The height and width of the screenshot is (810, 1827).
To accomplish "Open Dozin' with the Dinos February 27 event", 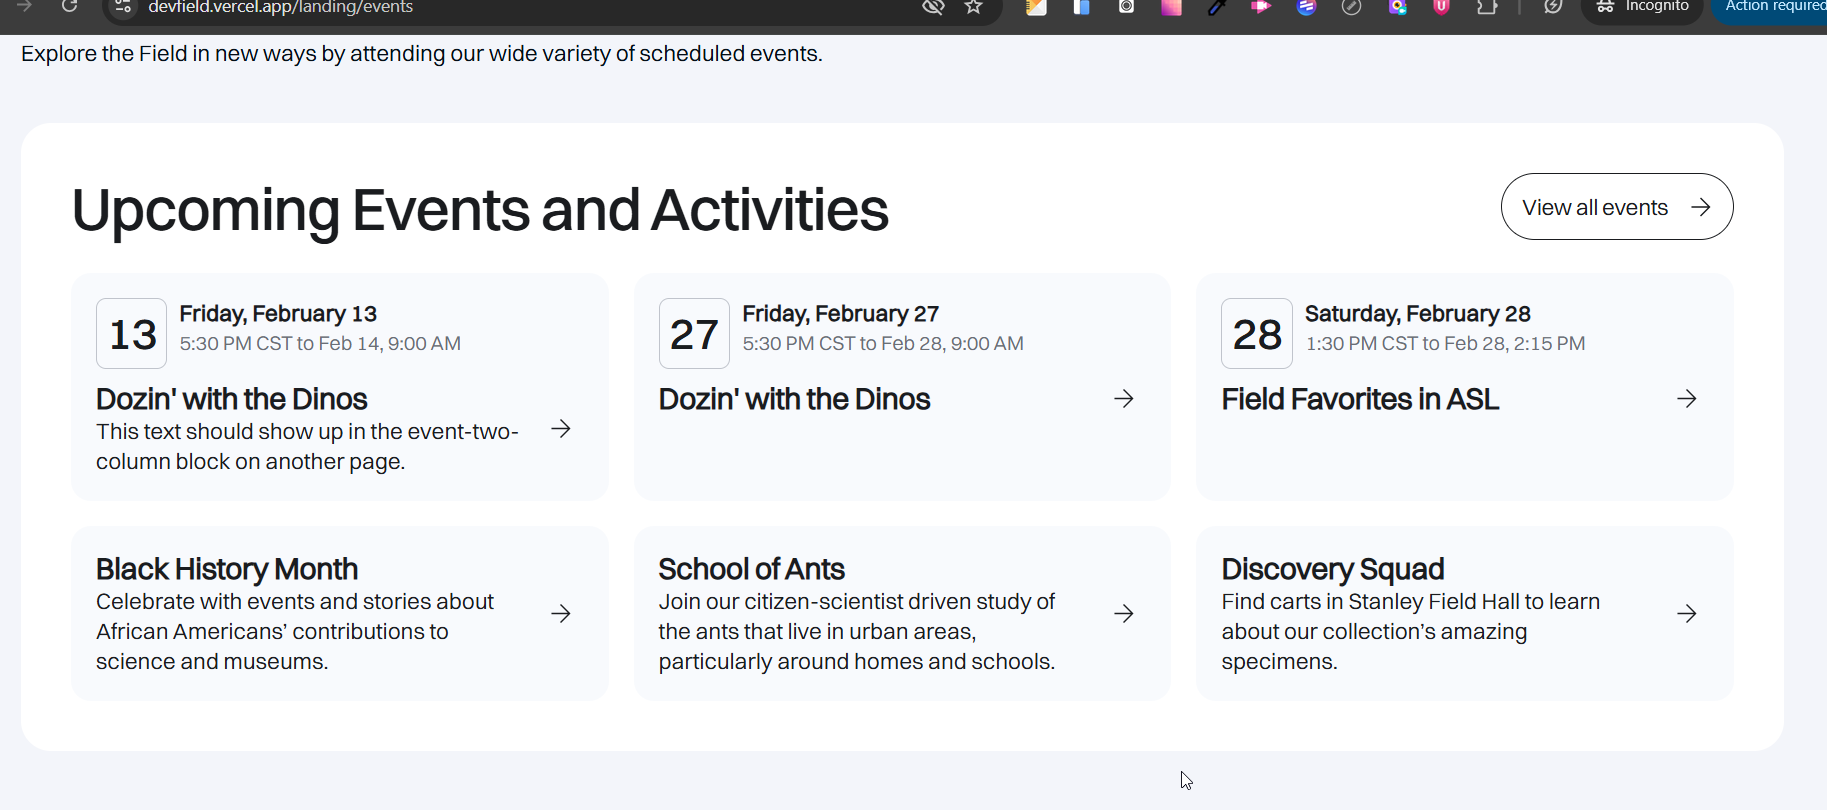I will pos(794,400).
